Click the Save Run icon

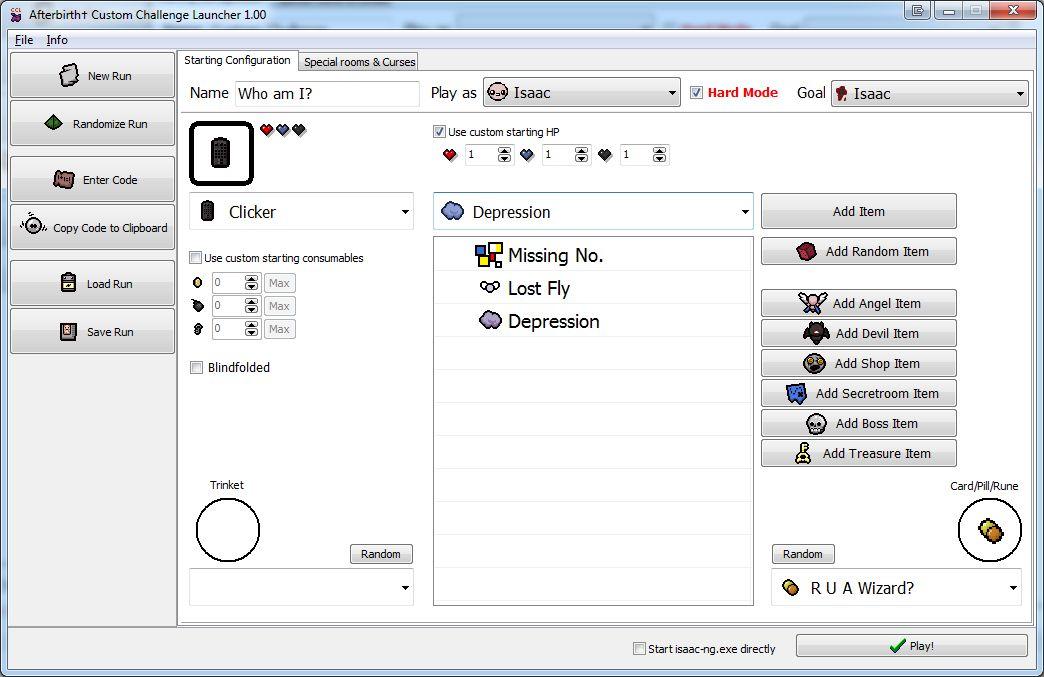[x=69, y=331]
